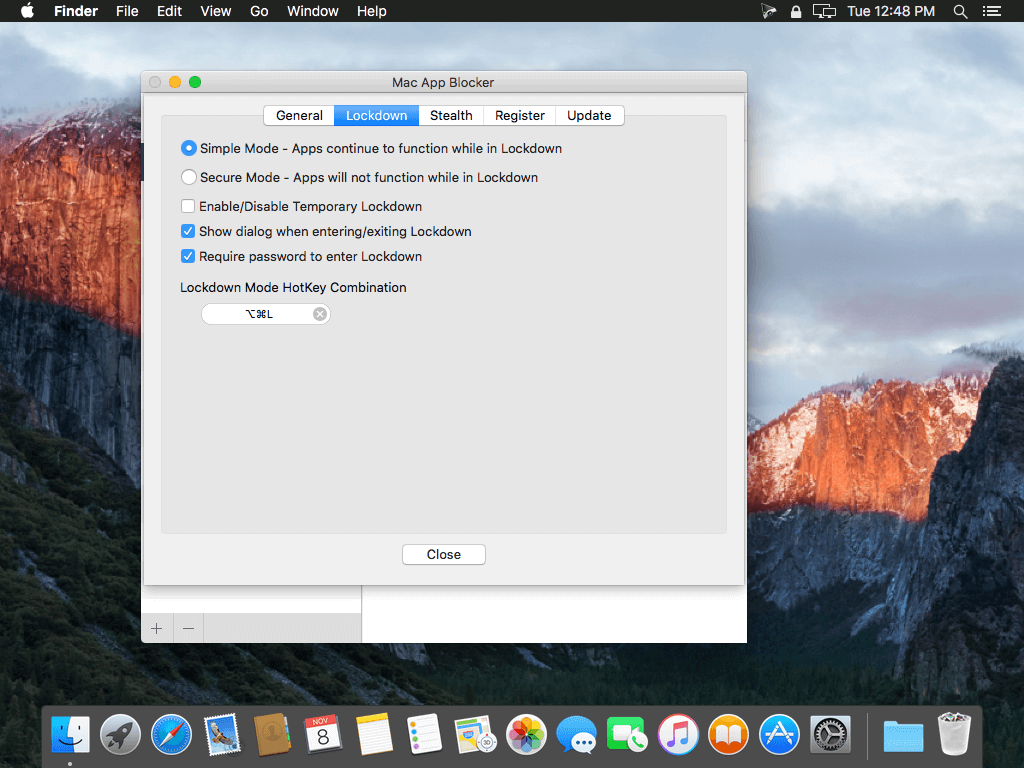Viewport: 1024px width, 768px height.
Task: Open Contacts from the Dock
Action: point(272,734)
